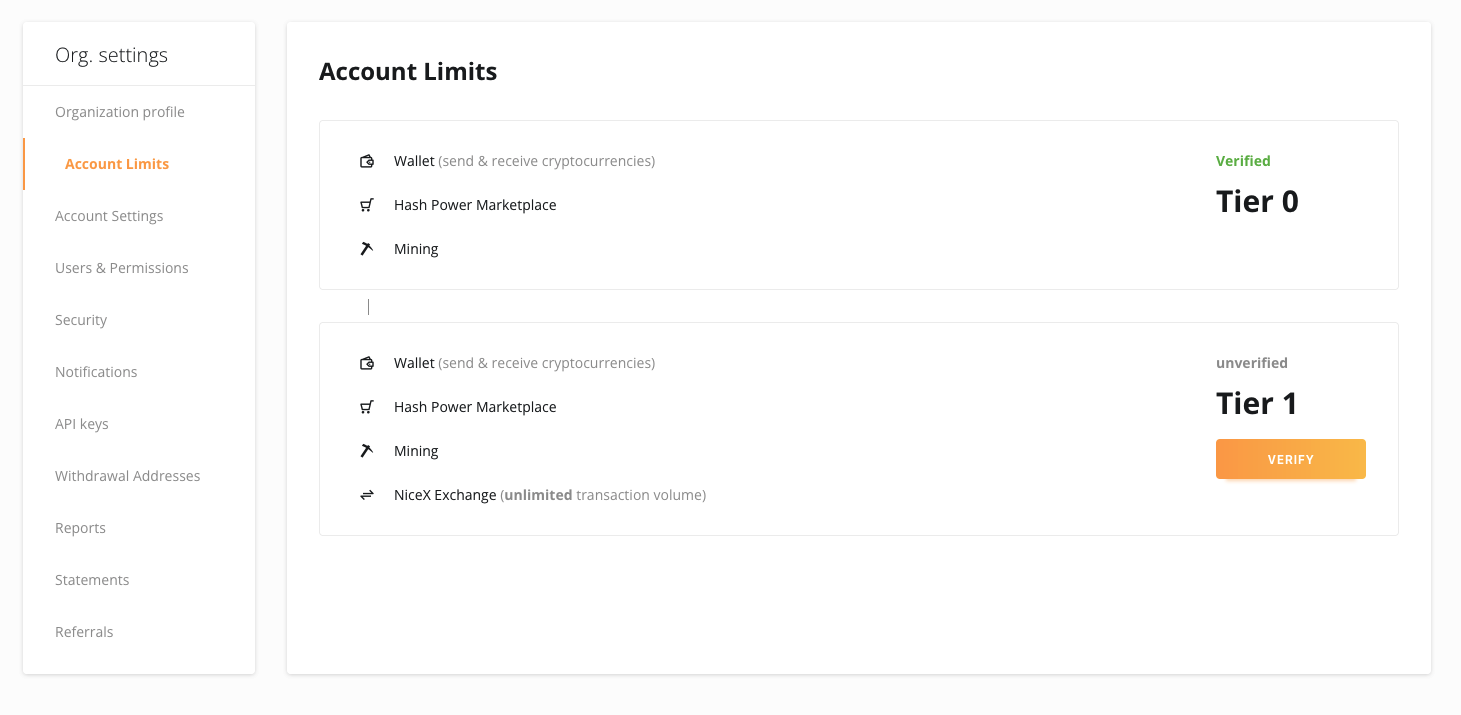Open Withdrawal Addresses settings
Image resolution: width=1461 pixels, height=715 pixels.
[x=127, y=475]
